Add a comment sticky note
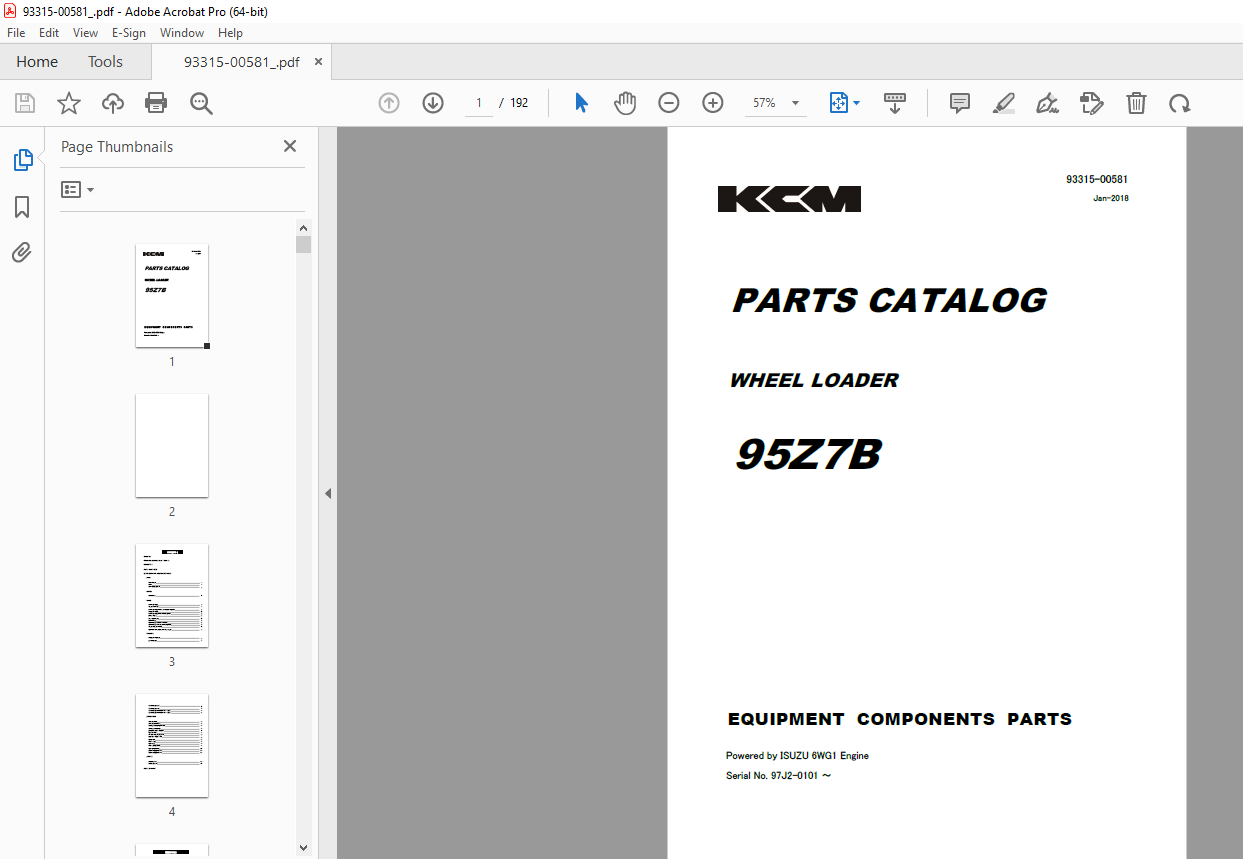1243x859 pixels. pos(960,103)
